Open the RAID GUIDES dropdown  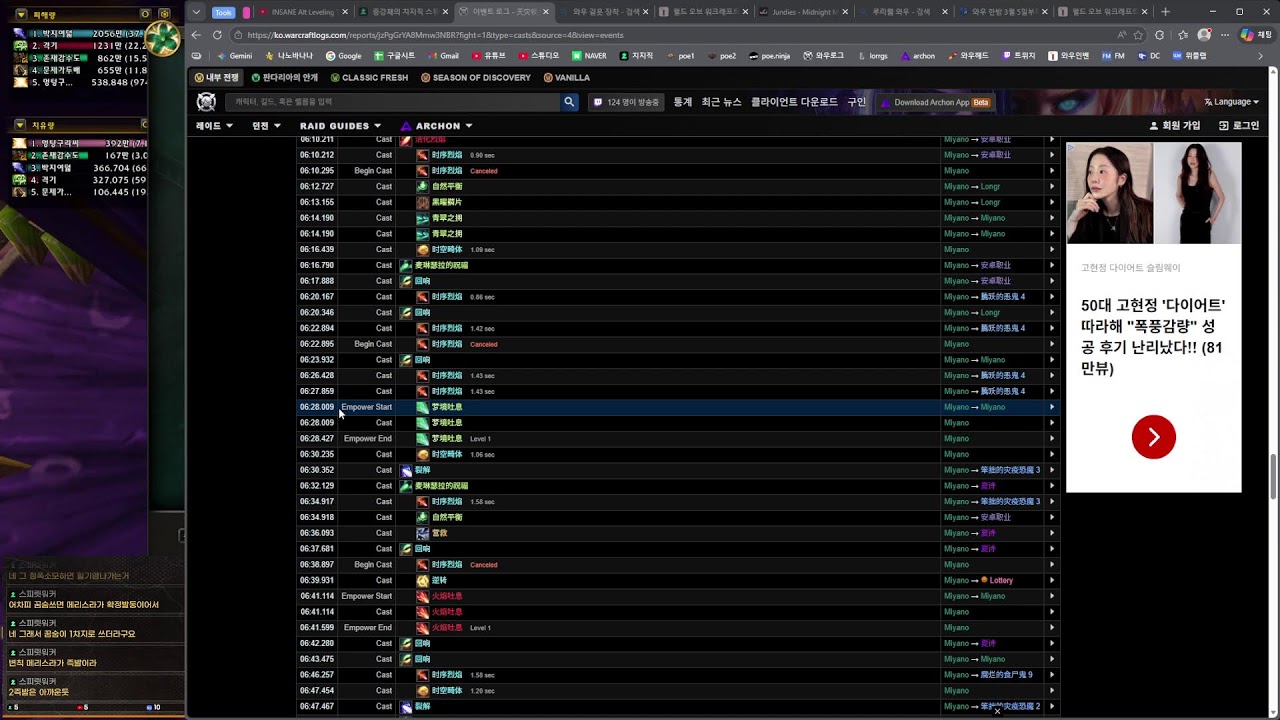pyautogui.click(x=340, y=126)
